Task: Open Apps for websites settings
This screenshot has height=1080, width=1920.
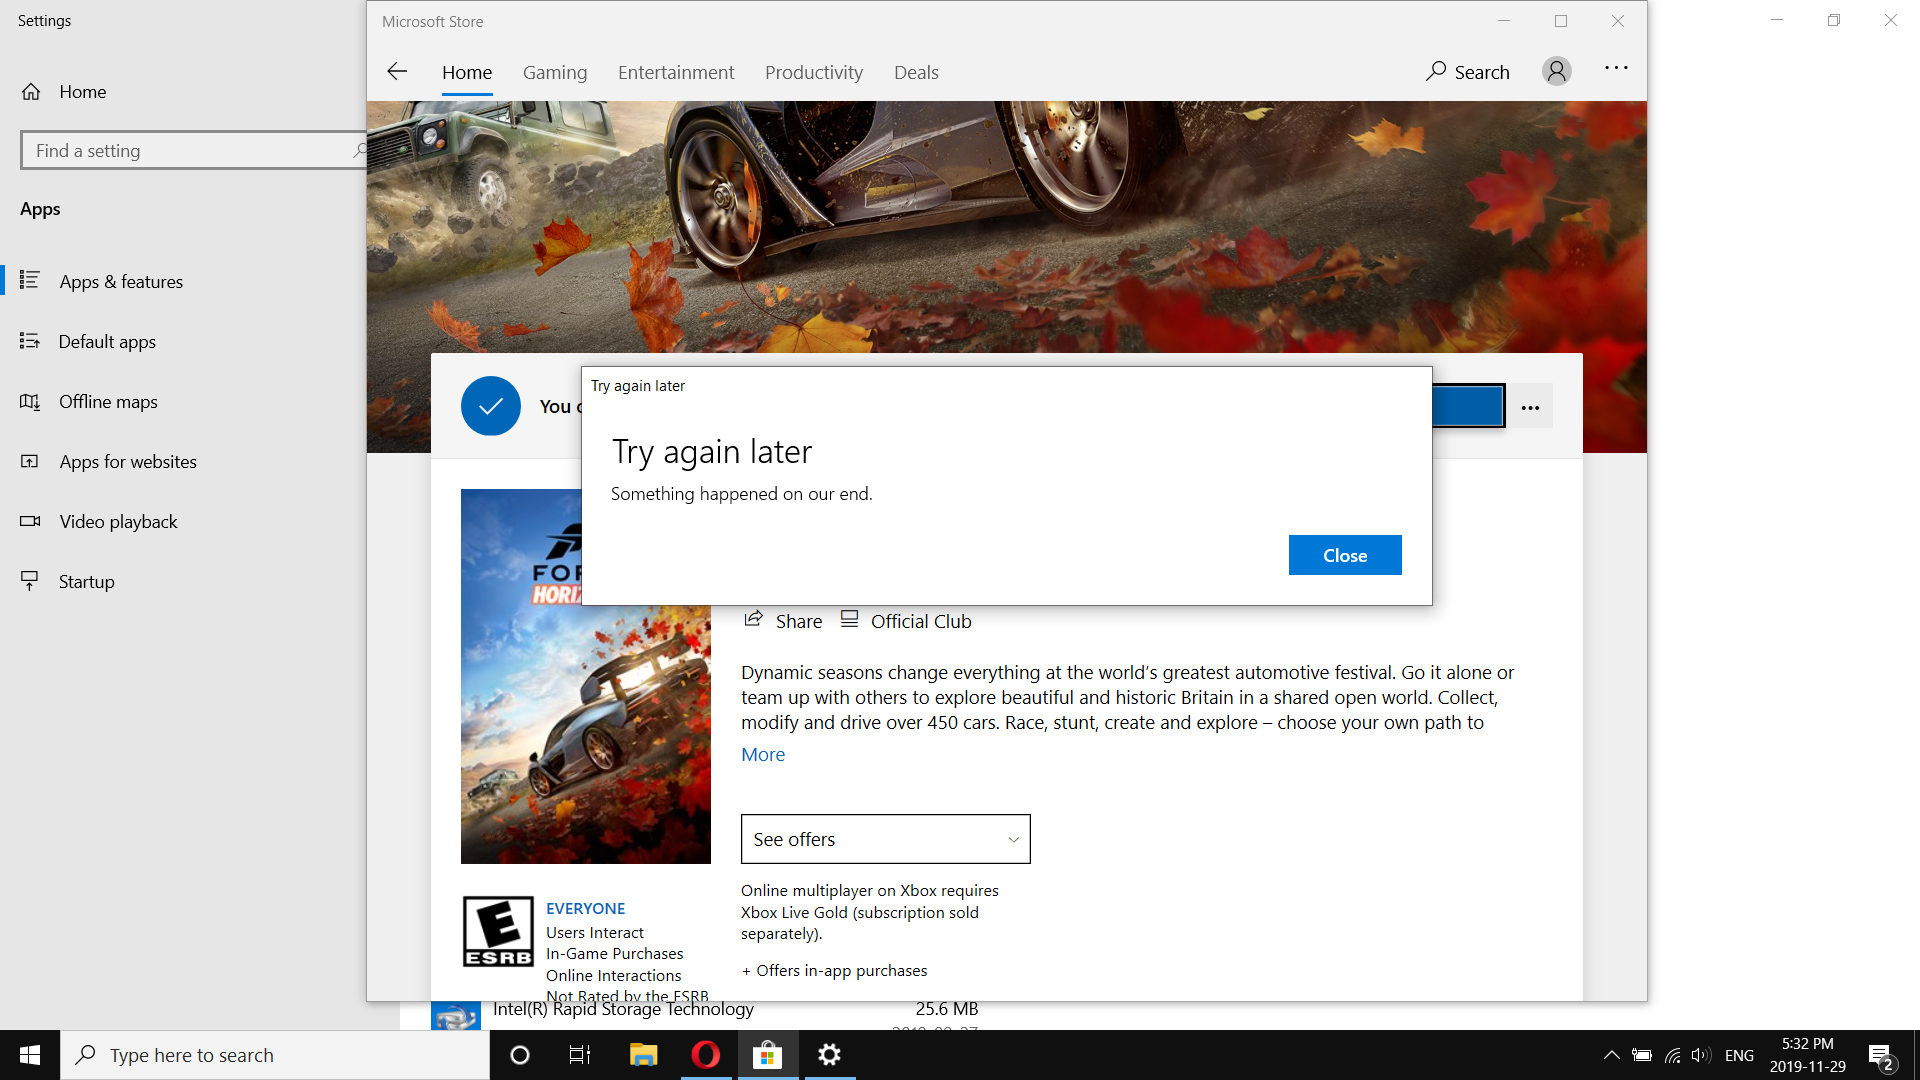Action: click(x=128, y=462)
